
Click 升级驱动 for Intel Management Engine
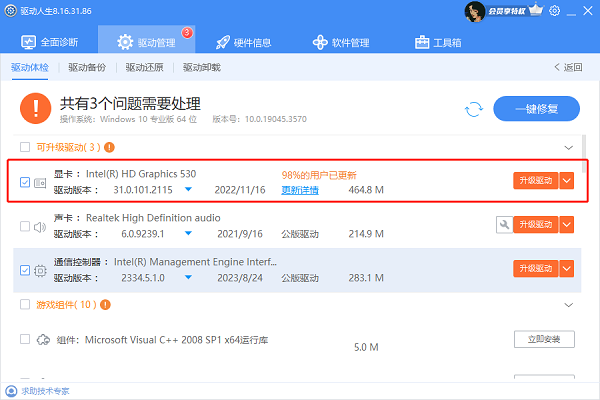[x=536, y=269]
